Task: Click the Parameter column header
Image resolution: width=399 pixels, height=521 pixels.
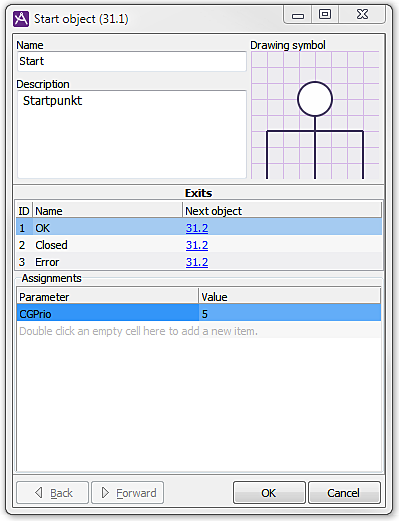Action: pyautogui.click(x=108, y=297)
